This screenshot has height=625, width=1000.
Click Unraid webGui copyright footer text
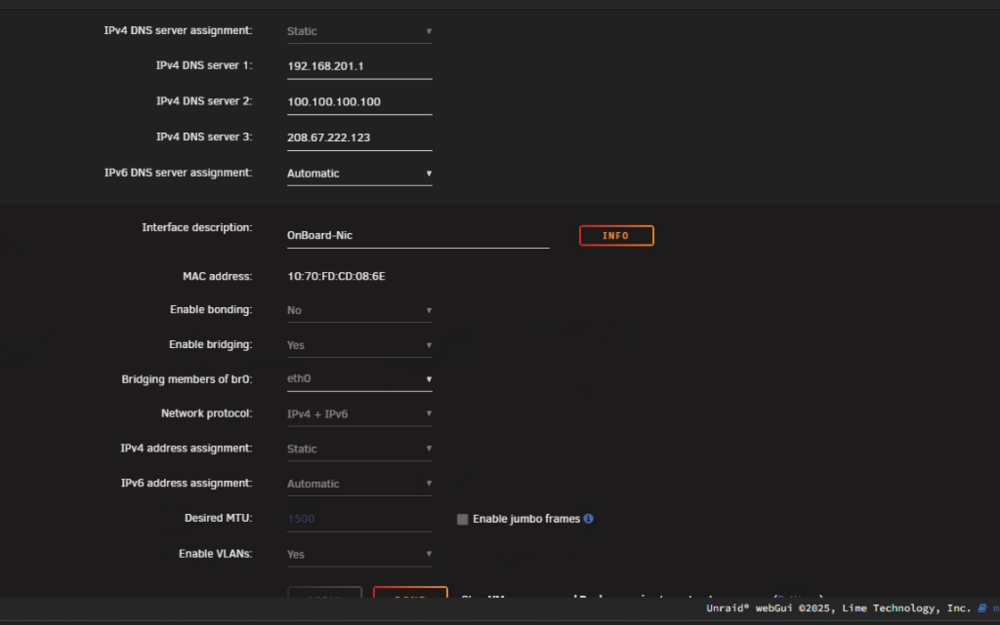coord(838,608)
